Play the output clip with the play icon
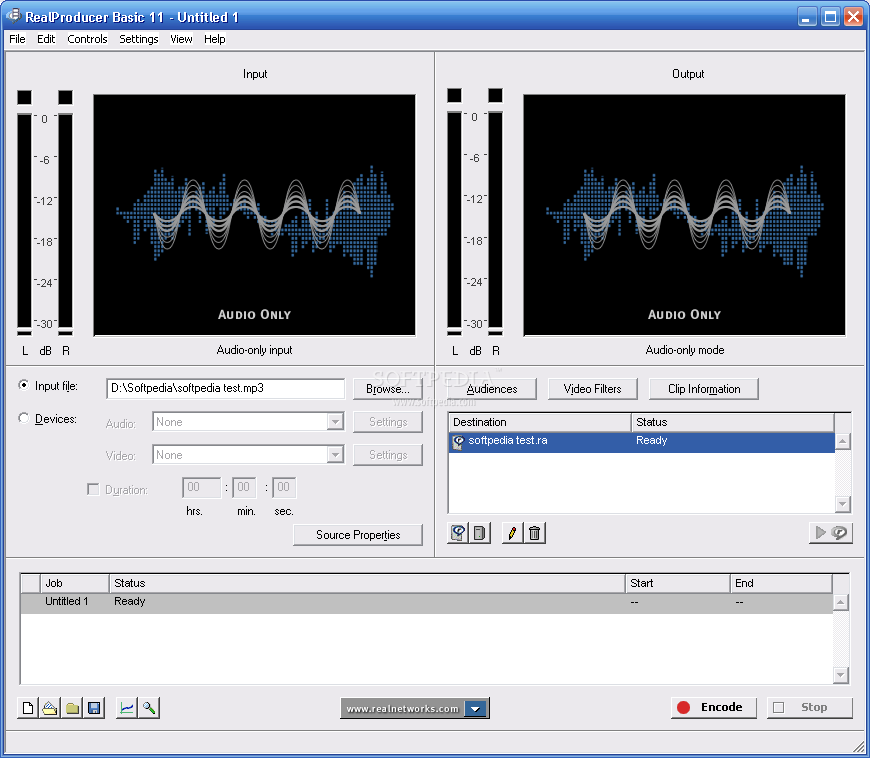The width and height of the screenshot is (870, 758). click(831, 533)
